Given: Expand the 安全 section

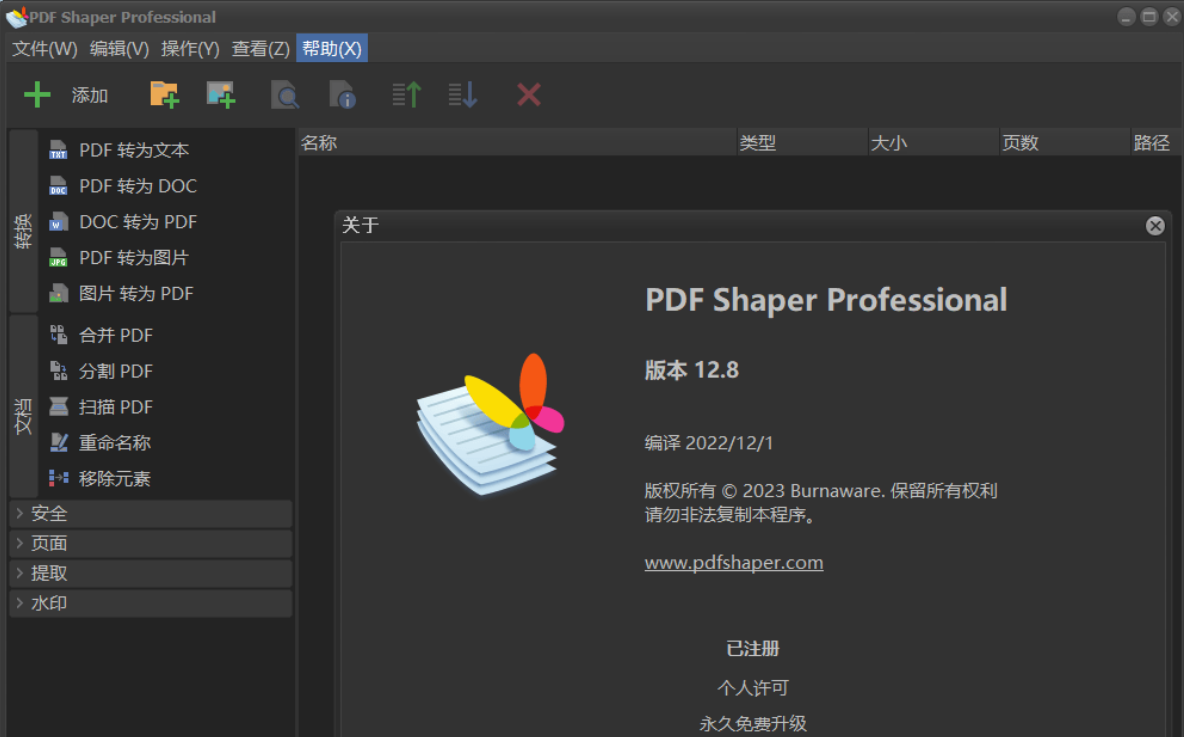Looking at the screenshot, I should pyautogui.click(x=151, y=513).
